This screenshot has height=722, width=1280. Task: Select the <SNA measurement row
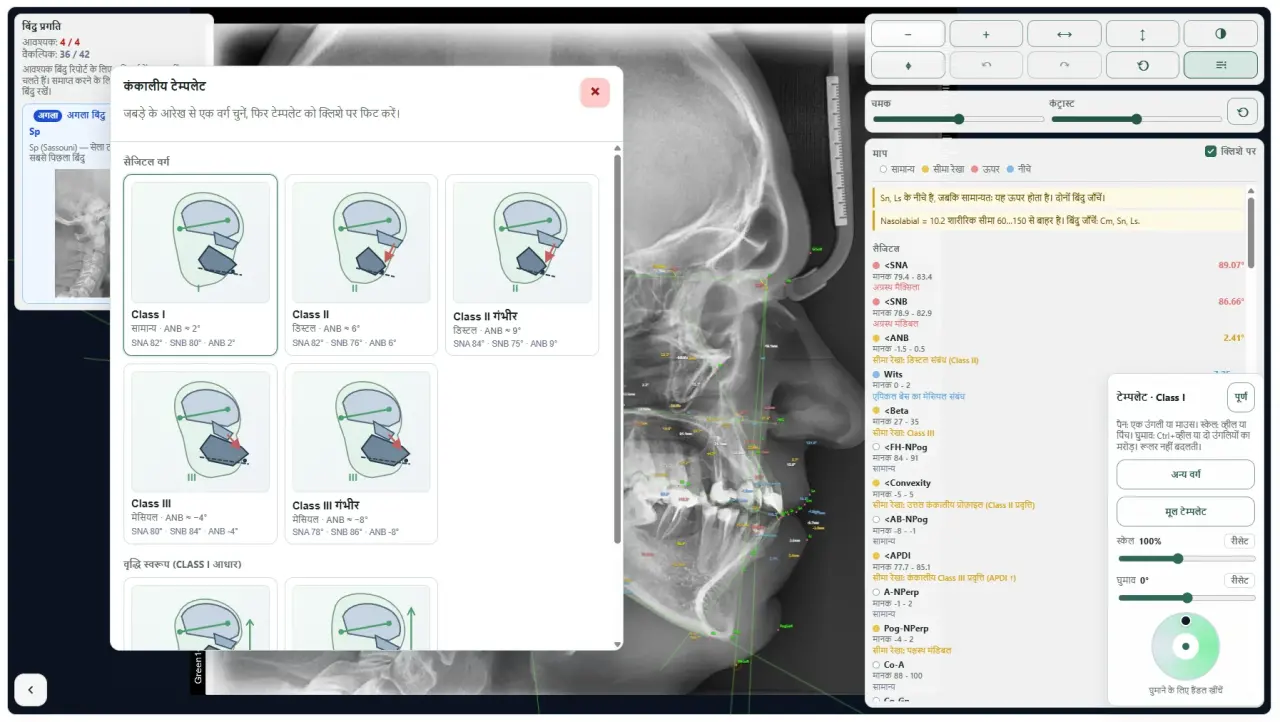tap(1058, 275)
